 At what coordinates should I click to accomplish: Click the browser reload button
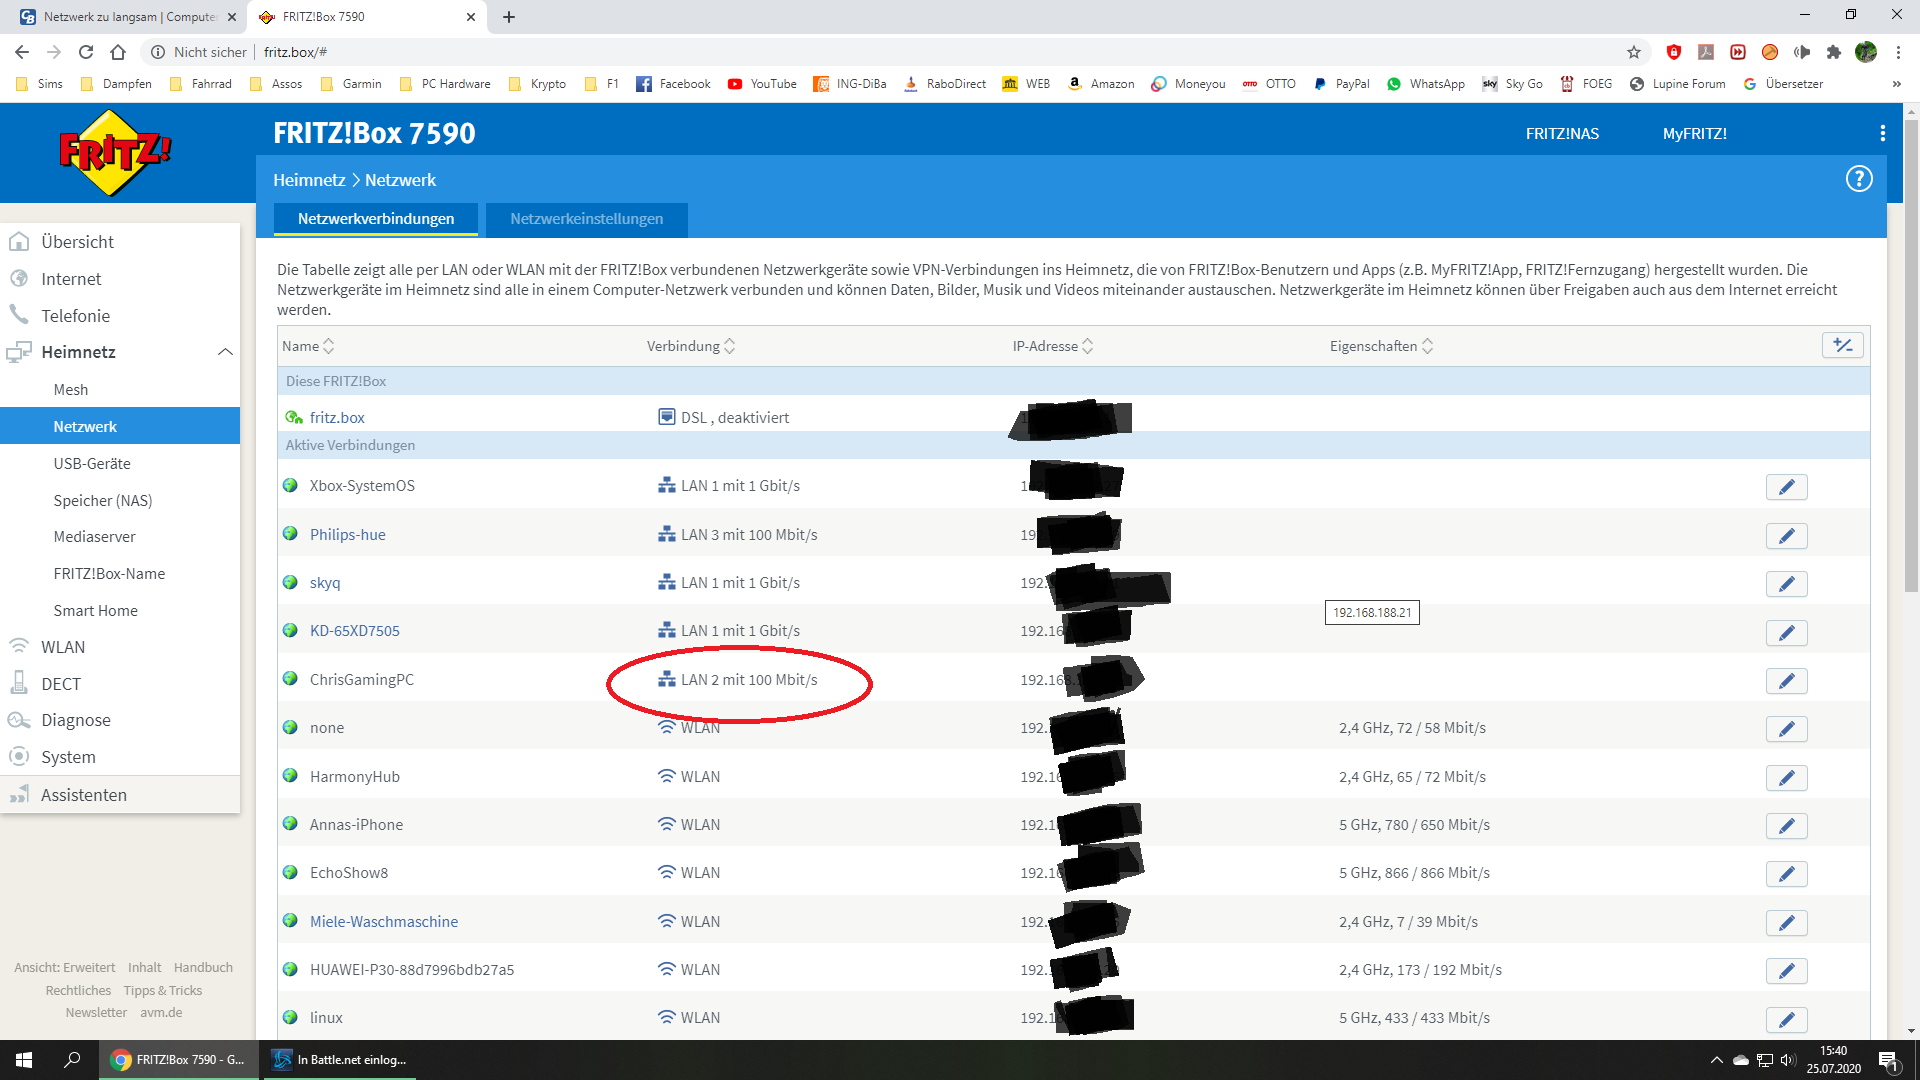tap(86, 52)
